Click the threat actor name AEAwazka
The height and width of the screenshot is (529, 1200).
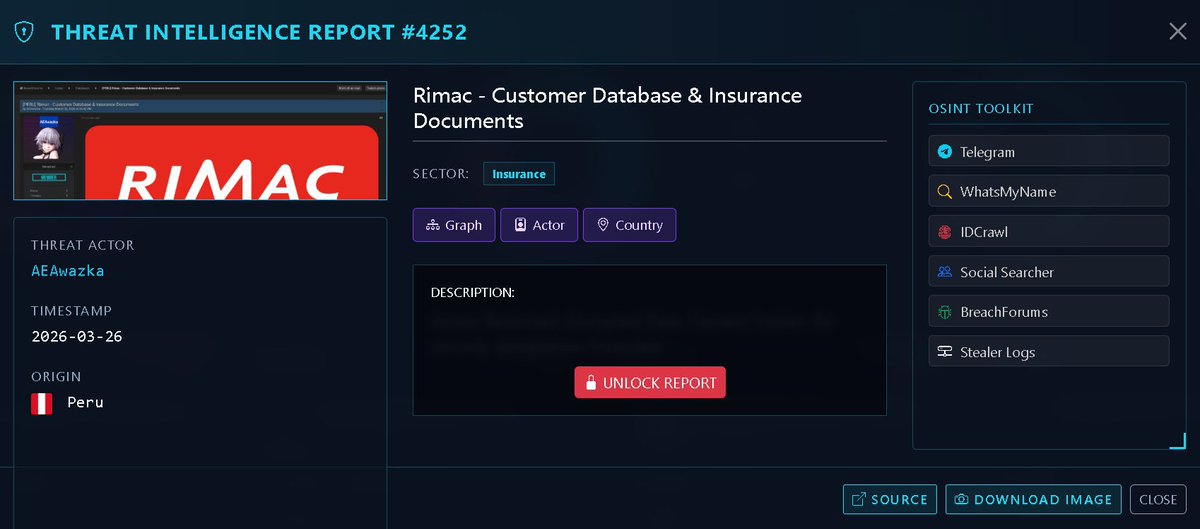68,271
